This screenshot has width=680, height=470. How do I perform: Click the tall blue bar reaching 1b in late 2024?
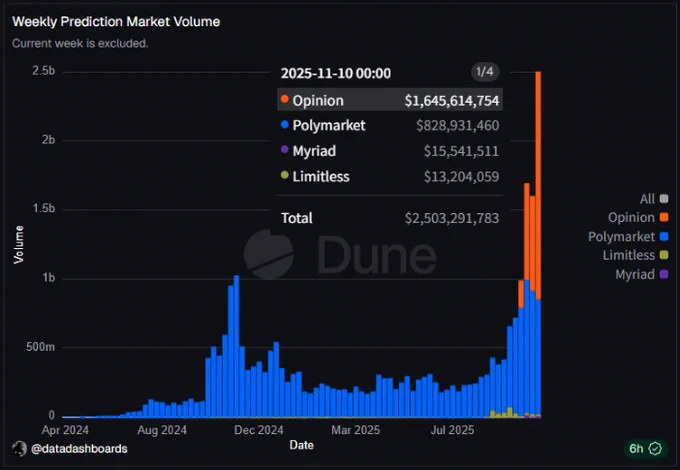(236, 346)
